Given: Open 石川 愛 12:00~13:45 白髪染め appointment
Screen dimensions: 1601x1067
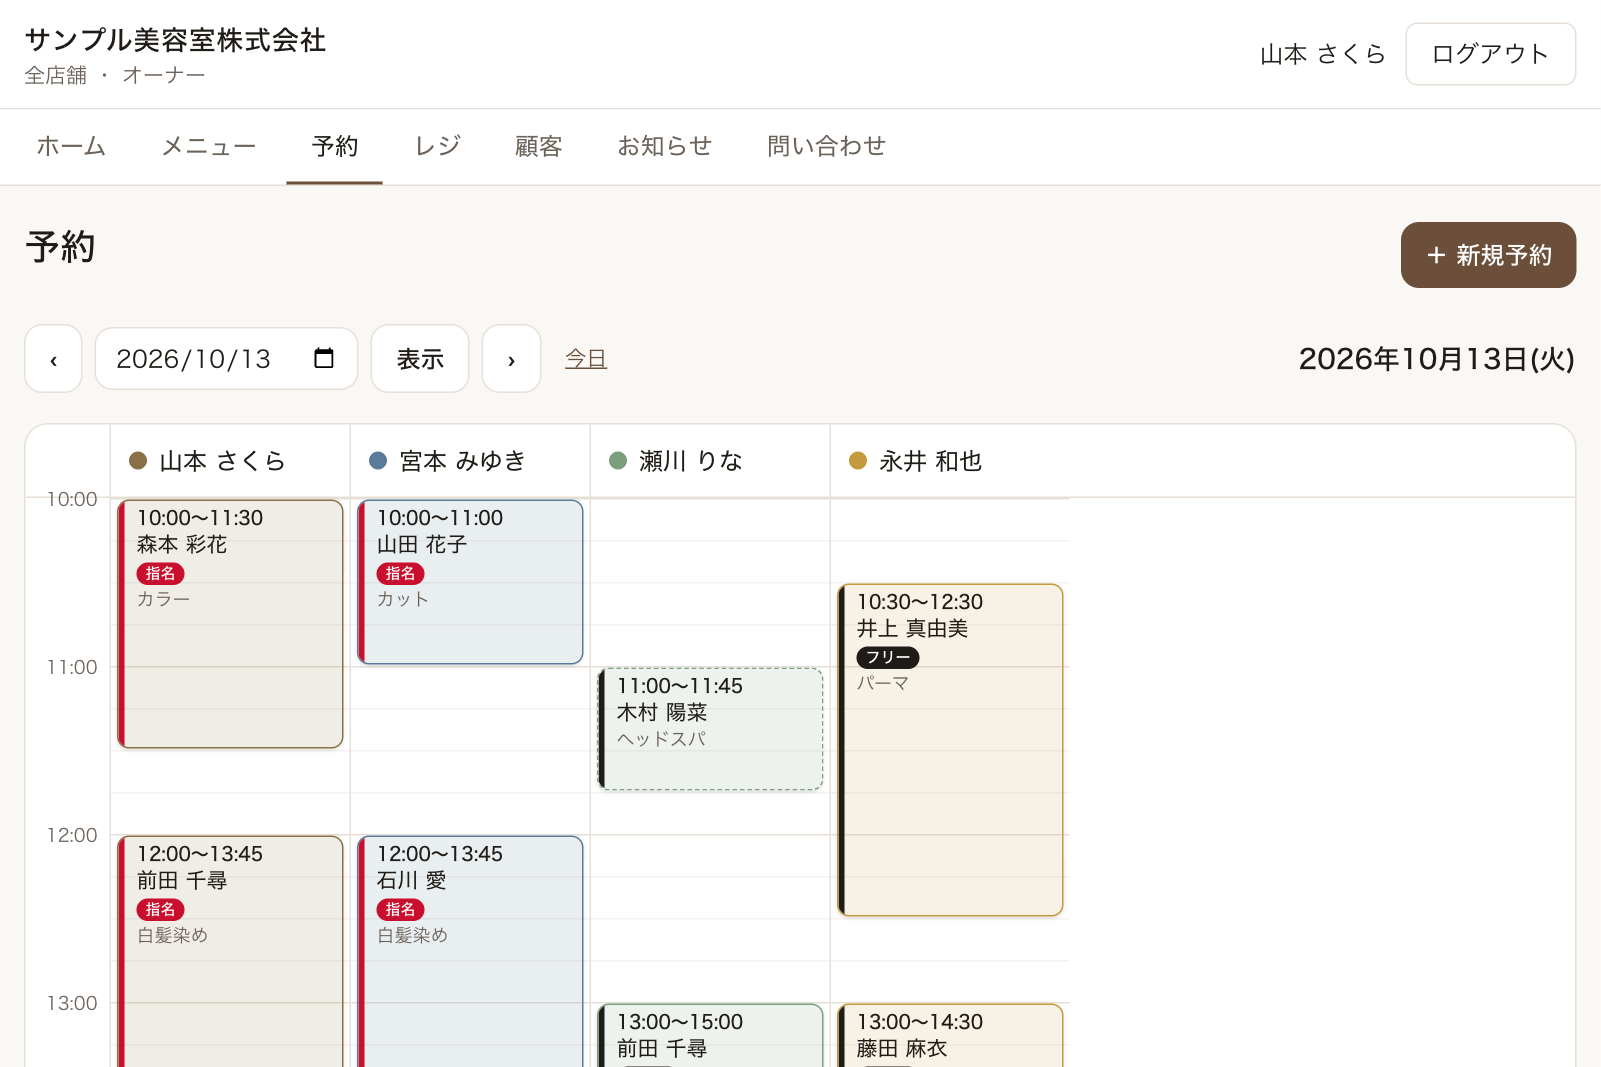Looking at the screenshot, I should (x=470, y=951).
